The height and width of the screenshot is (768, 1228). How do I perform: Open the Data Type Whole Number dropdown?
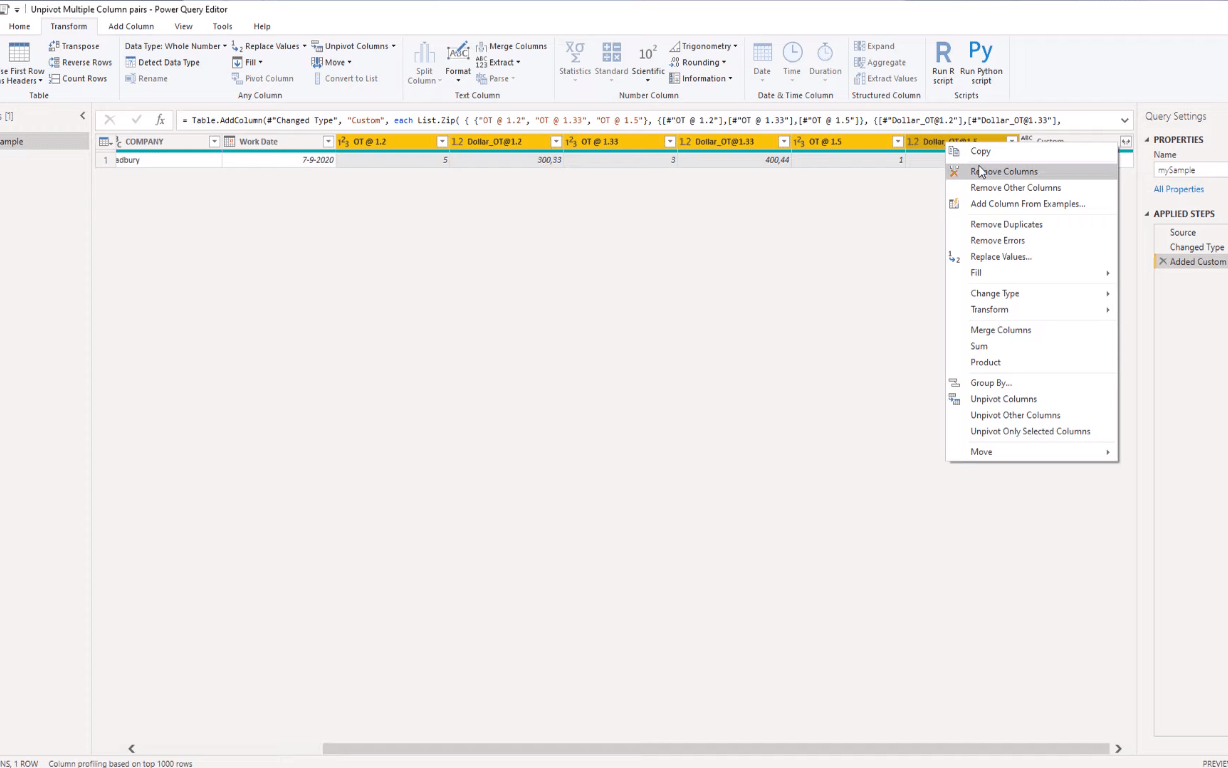click(x=176, y=46)
